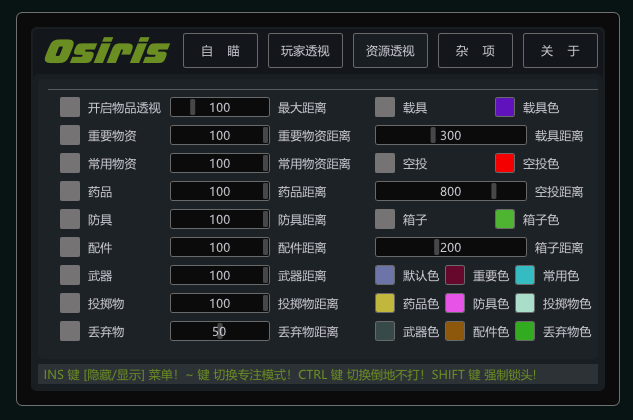Adjust the 载具距离 slider showing 300
The height and width of the screenshot is (420, 633).
click(x=451, y=135)
